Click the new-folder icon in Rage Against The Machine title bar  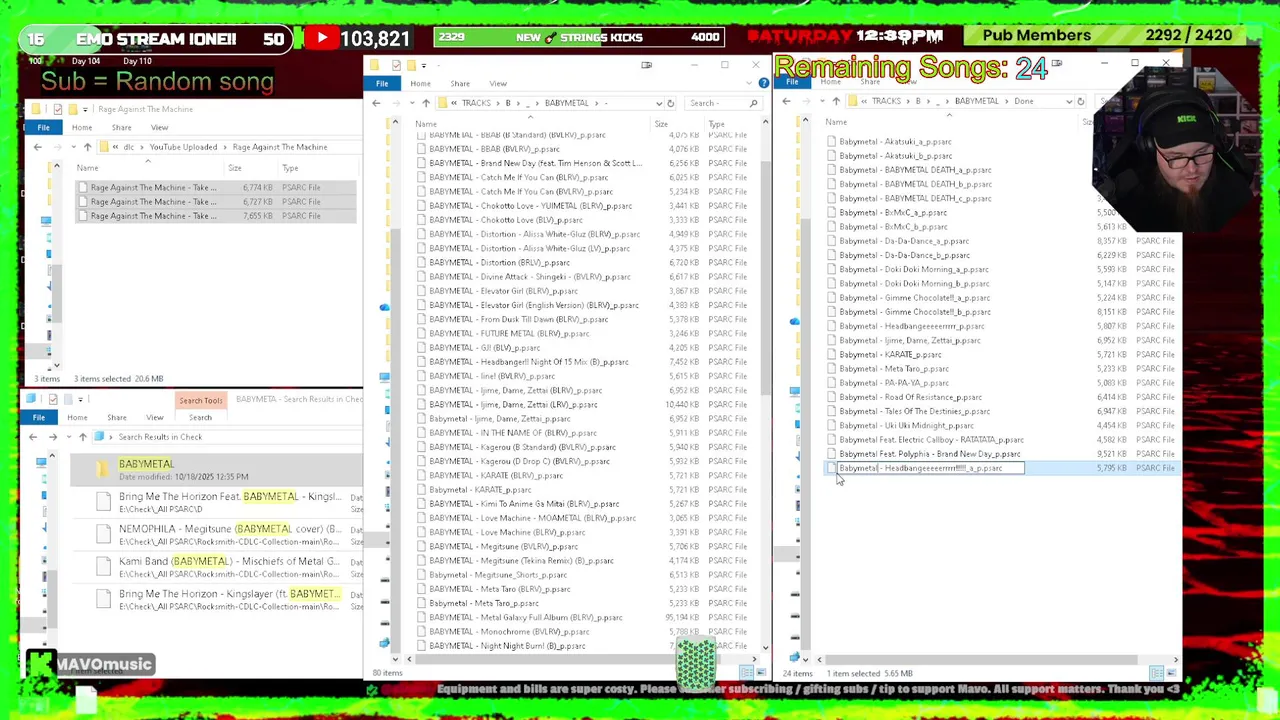point(72,109)
